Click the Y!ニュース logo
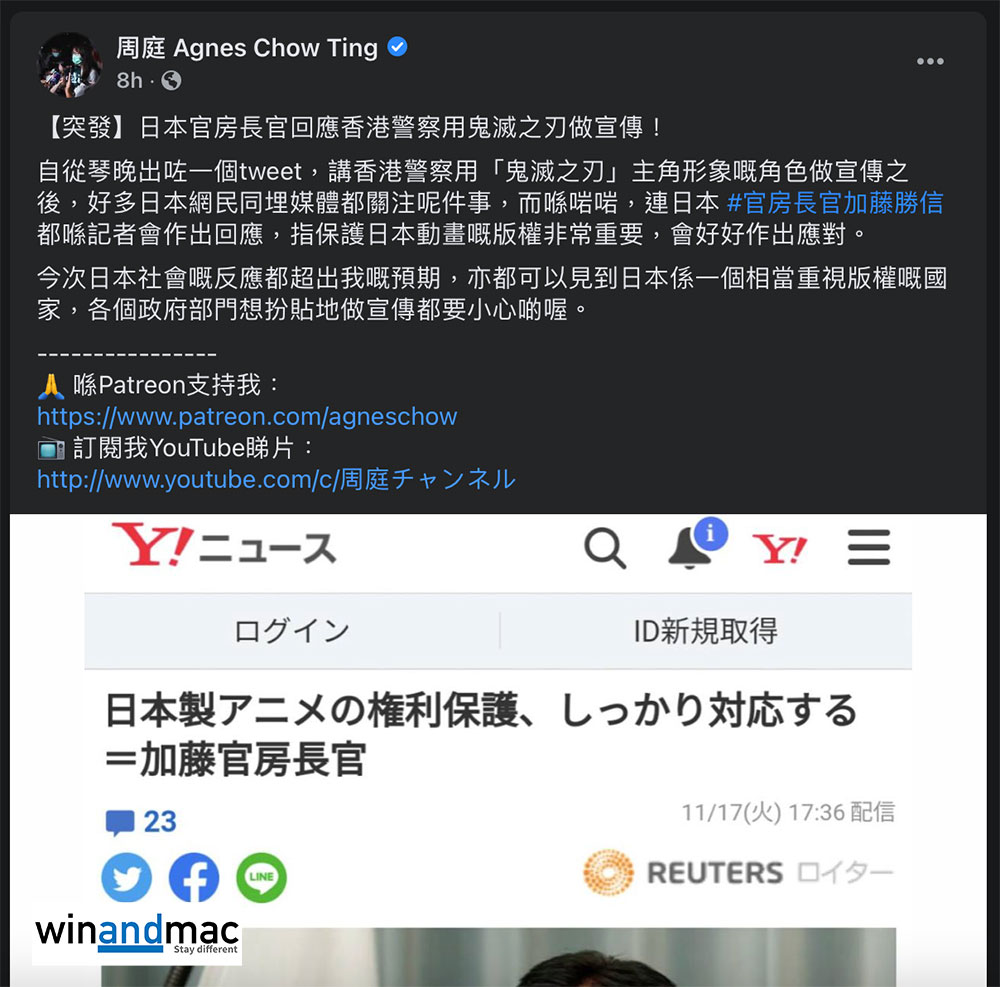 pos(224,545)
